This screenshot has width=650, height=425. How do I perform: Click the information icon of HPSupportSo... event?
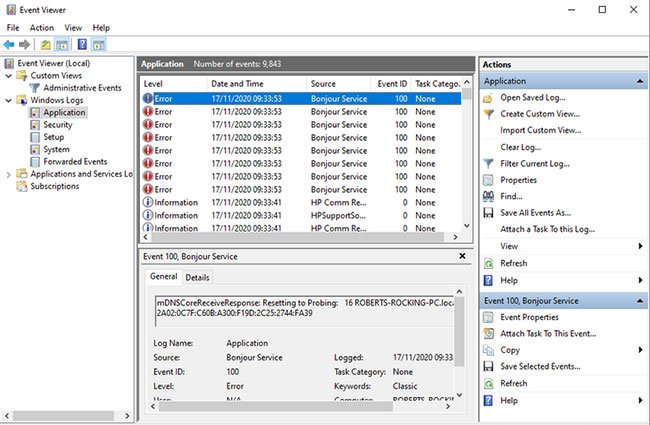pos(148,215)
